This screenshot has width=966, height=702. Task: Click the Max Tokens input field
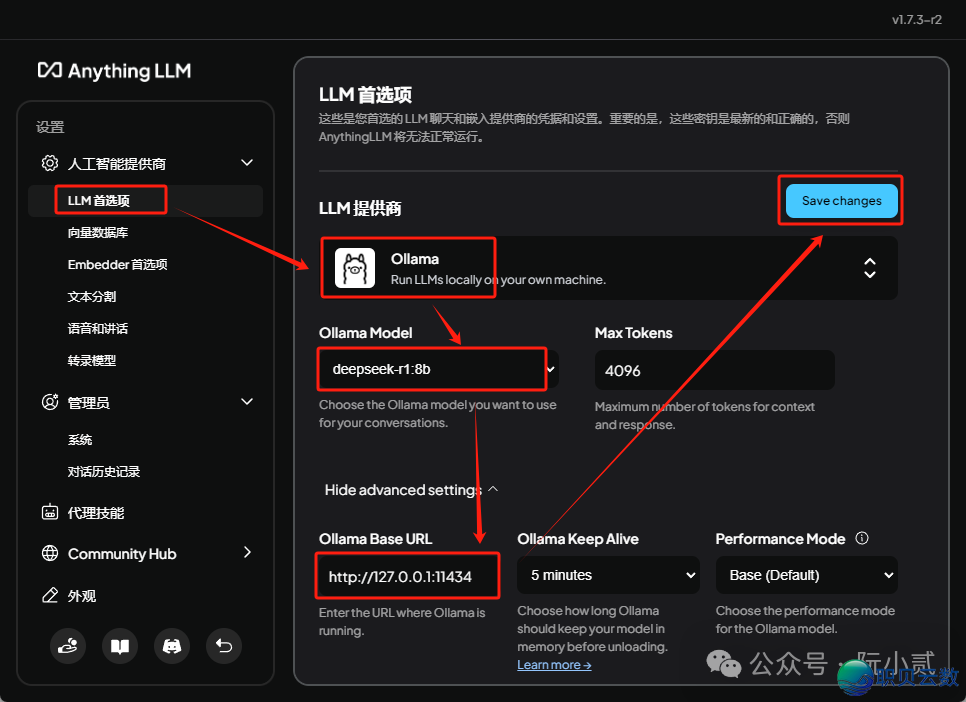(x=714, y=370)
